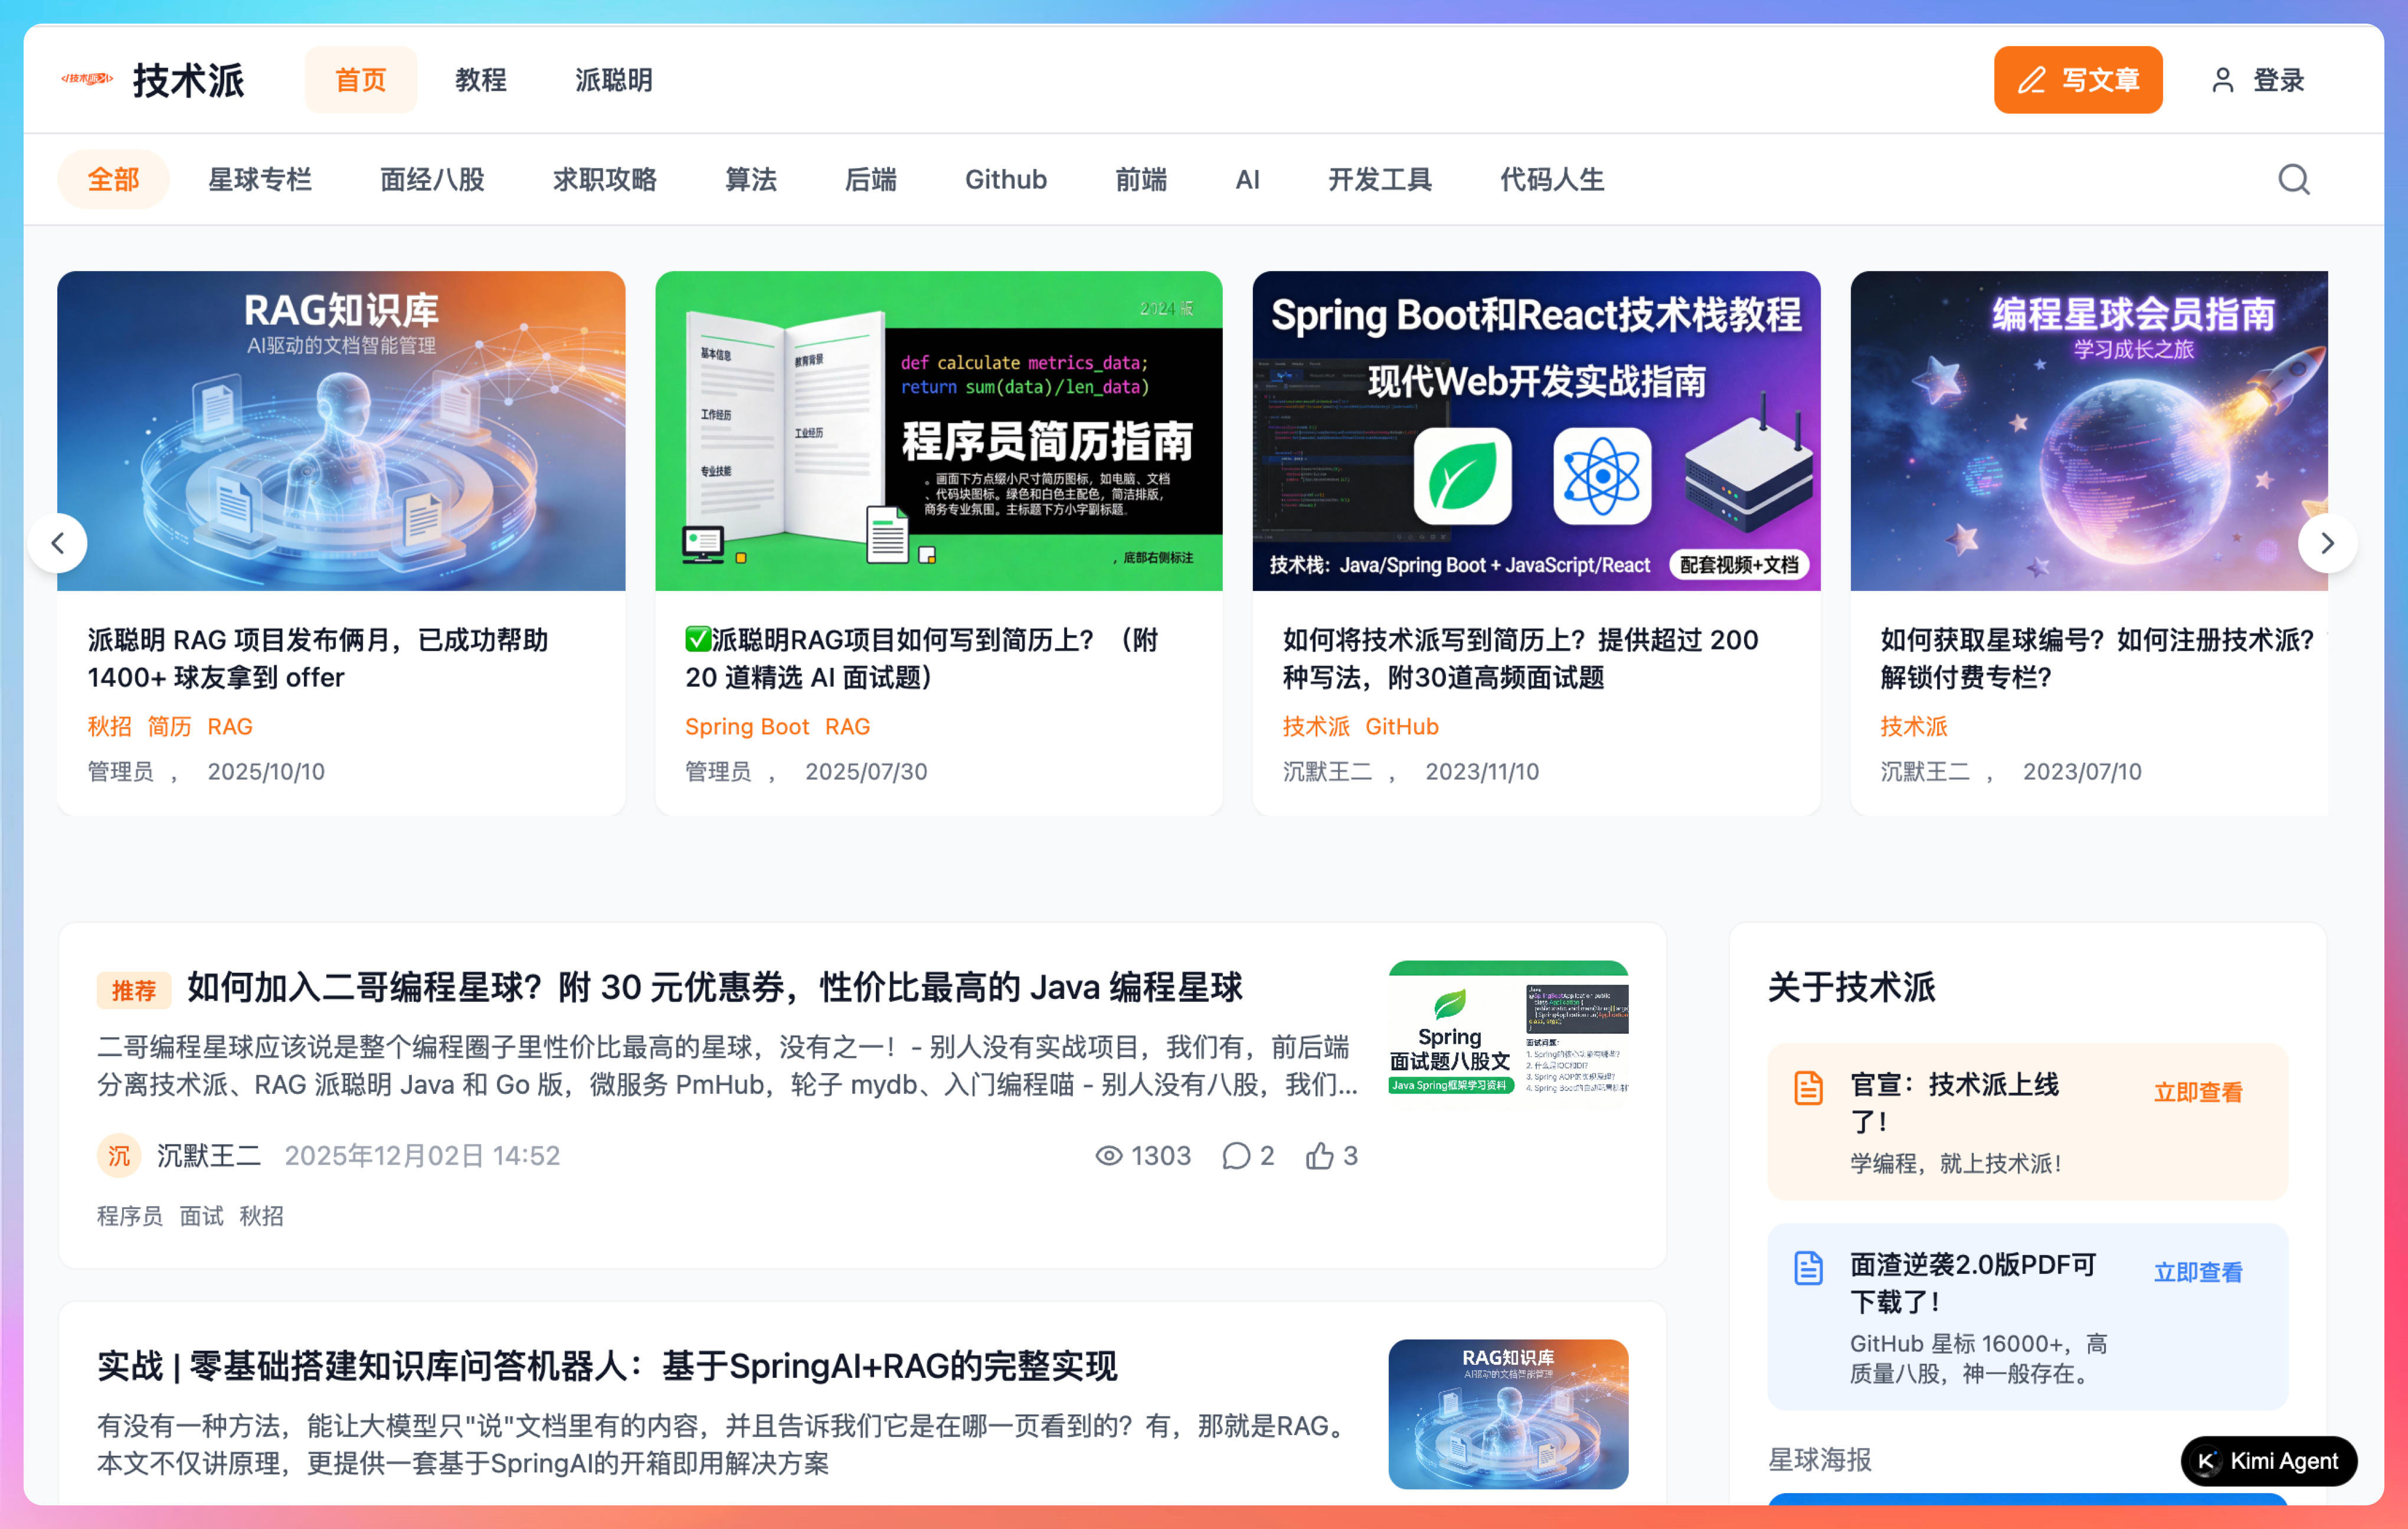Select the 面经八股 category tab
The height and width of the screenshot is (1529, 2408).
(x=432, y=180)
